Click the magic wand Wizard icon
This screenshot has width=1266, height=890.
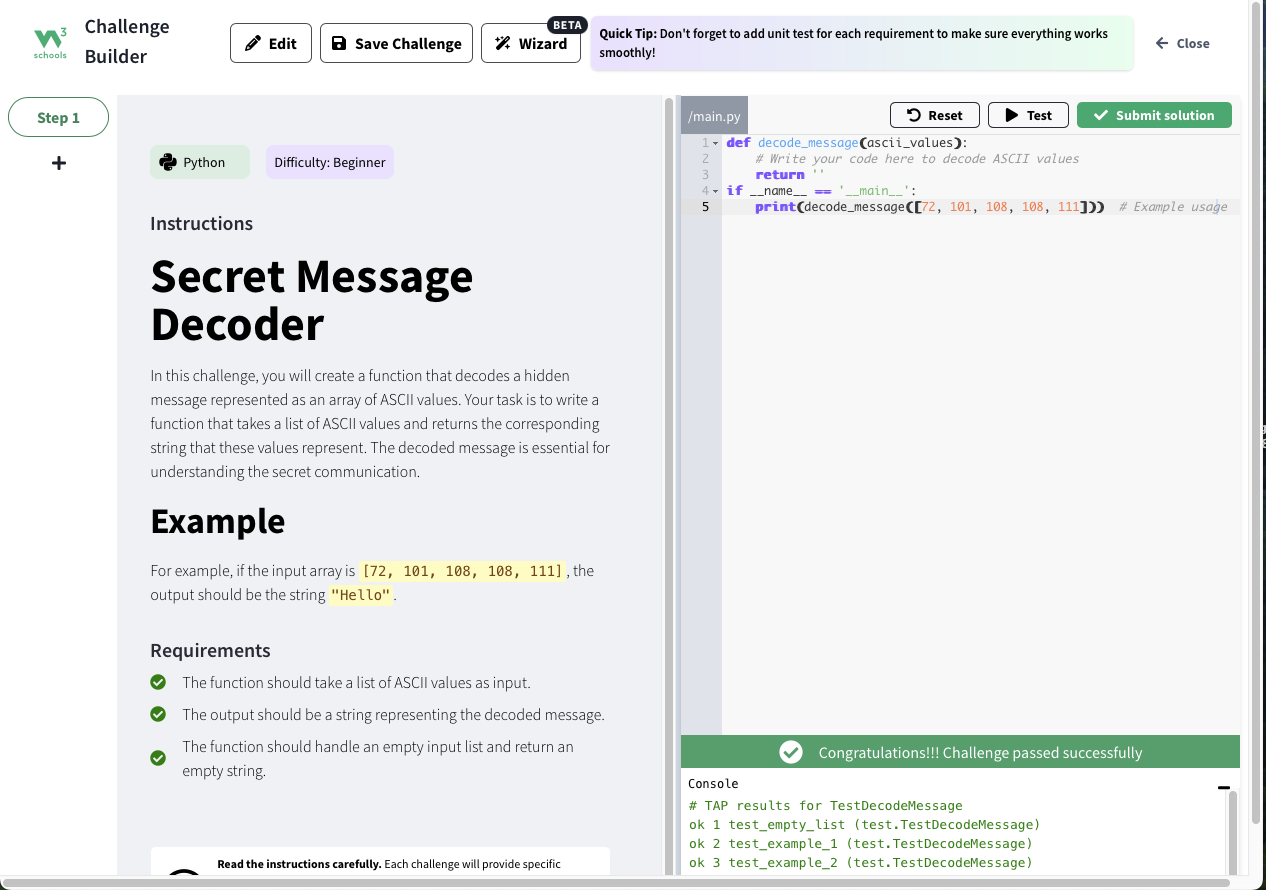click(x=503, y=43)
